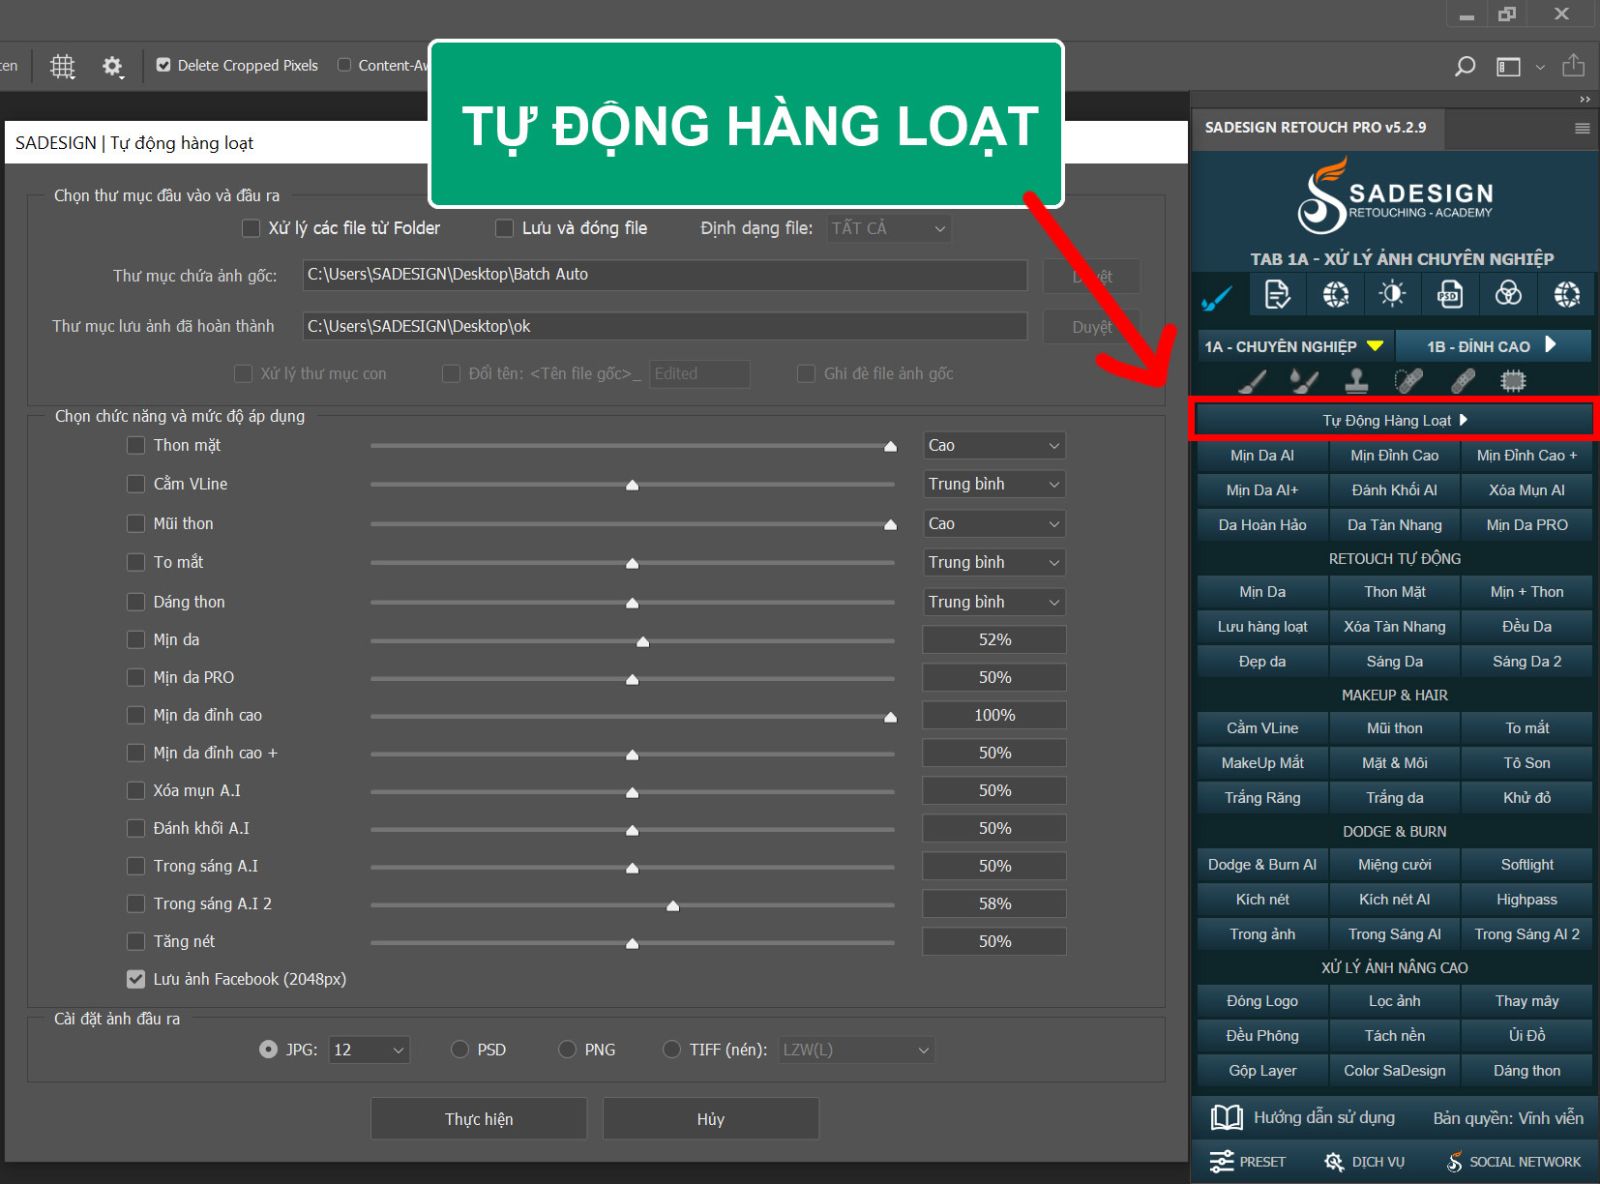Viewport: 1600px width, 1184px height.
Task: Click the Thực hiện button
Action: (479, 1119)
